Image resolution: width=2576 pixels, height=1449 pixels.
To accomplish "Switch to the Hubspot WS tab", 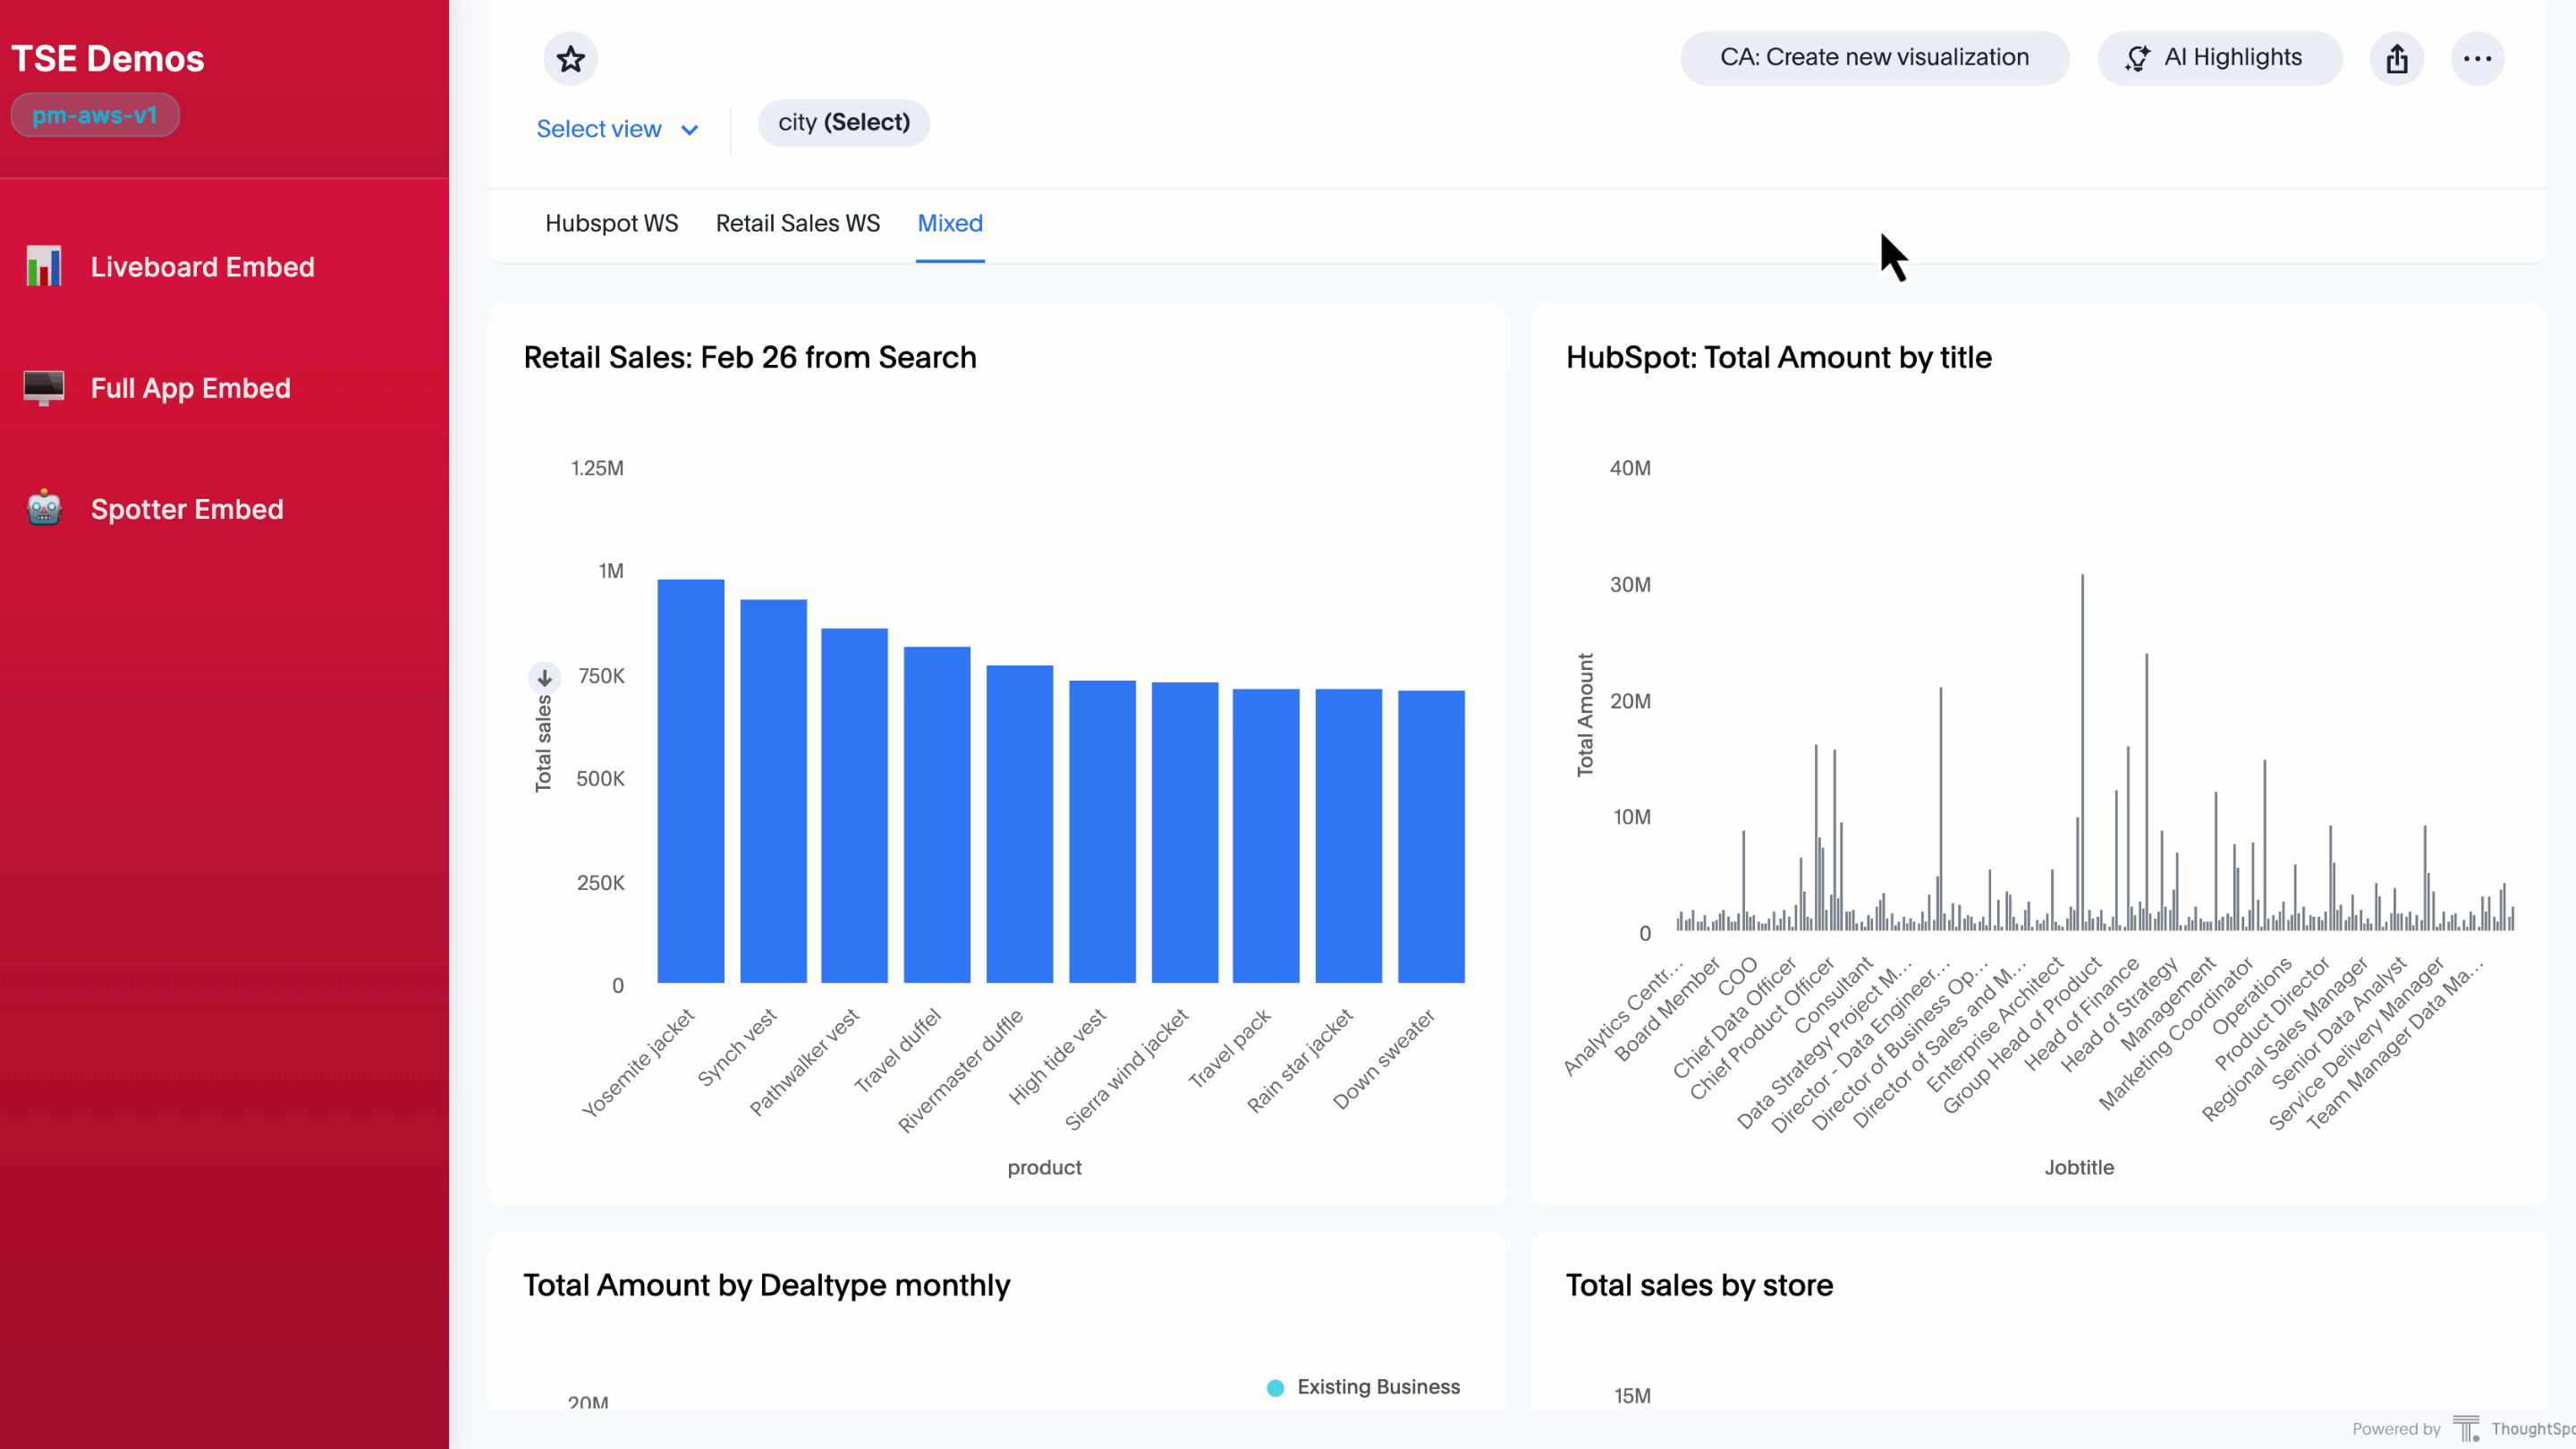I will [x=611, y=223].
